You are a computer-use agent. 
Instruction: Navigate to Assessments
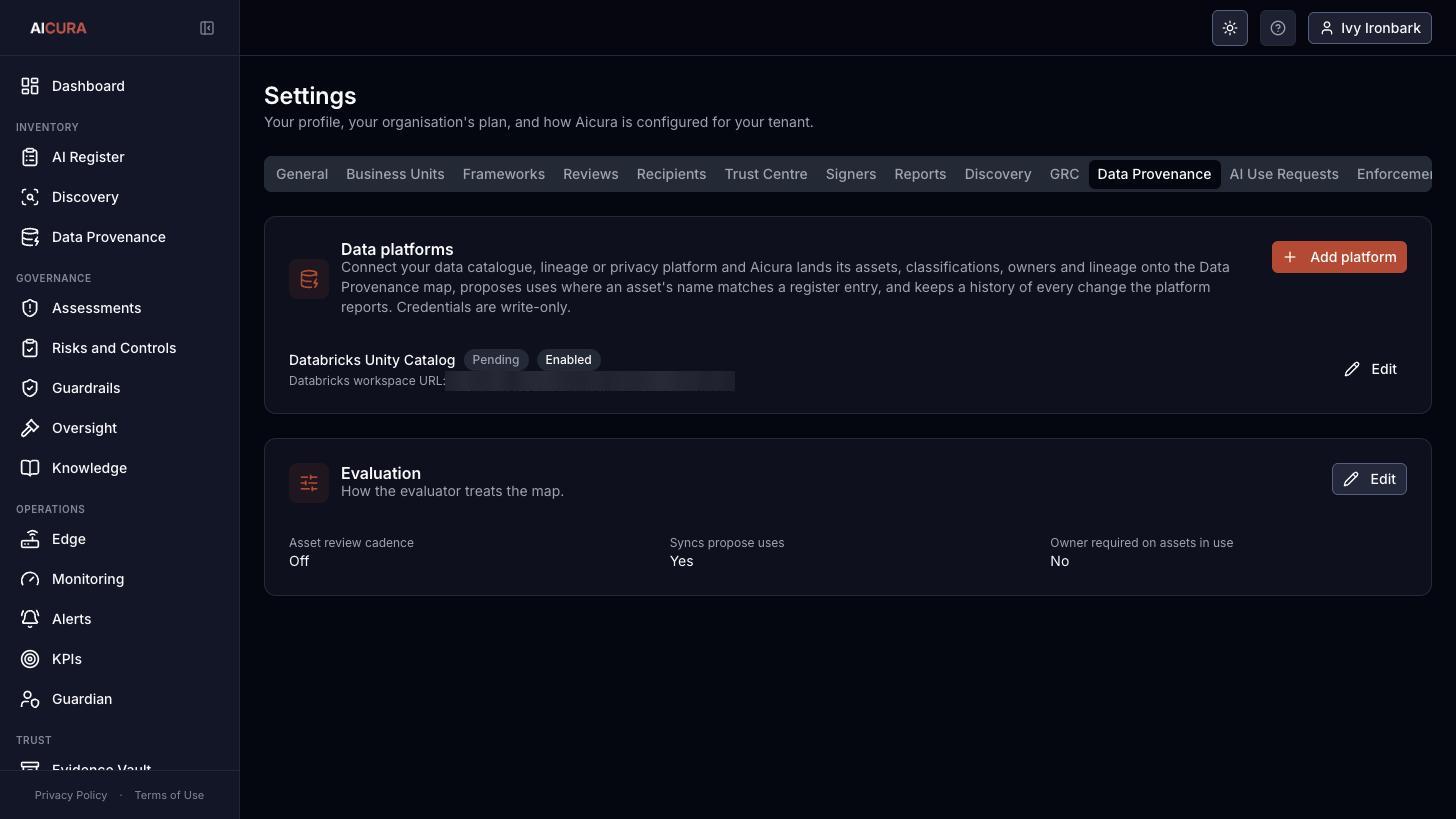(x=120, y=308)
